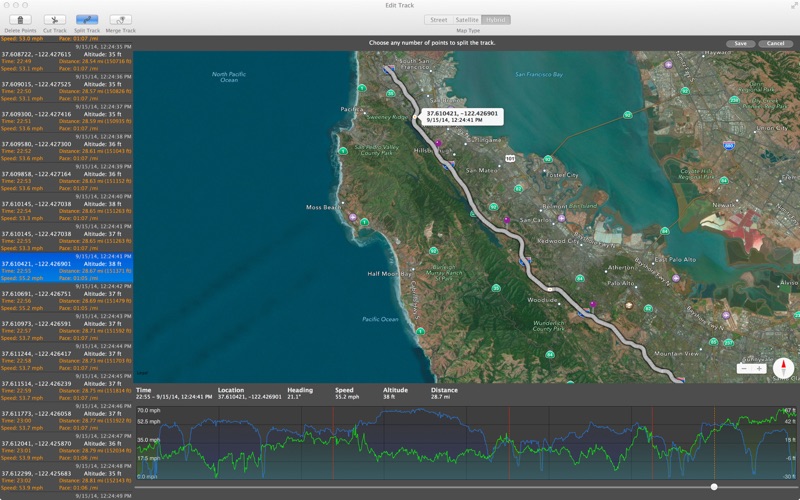This screenshot has width=800, height=500.
Task: Enter full screen with the window's expand arrows
Action: coord(794,5)
